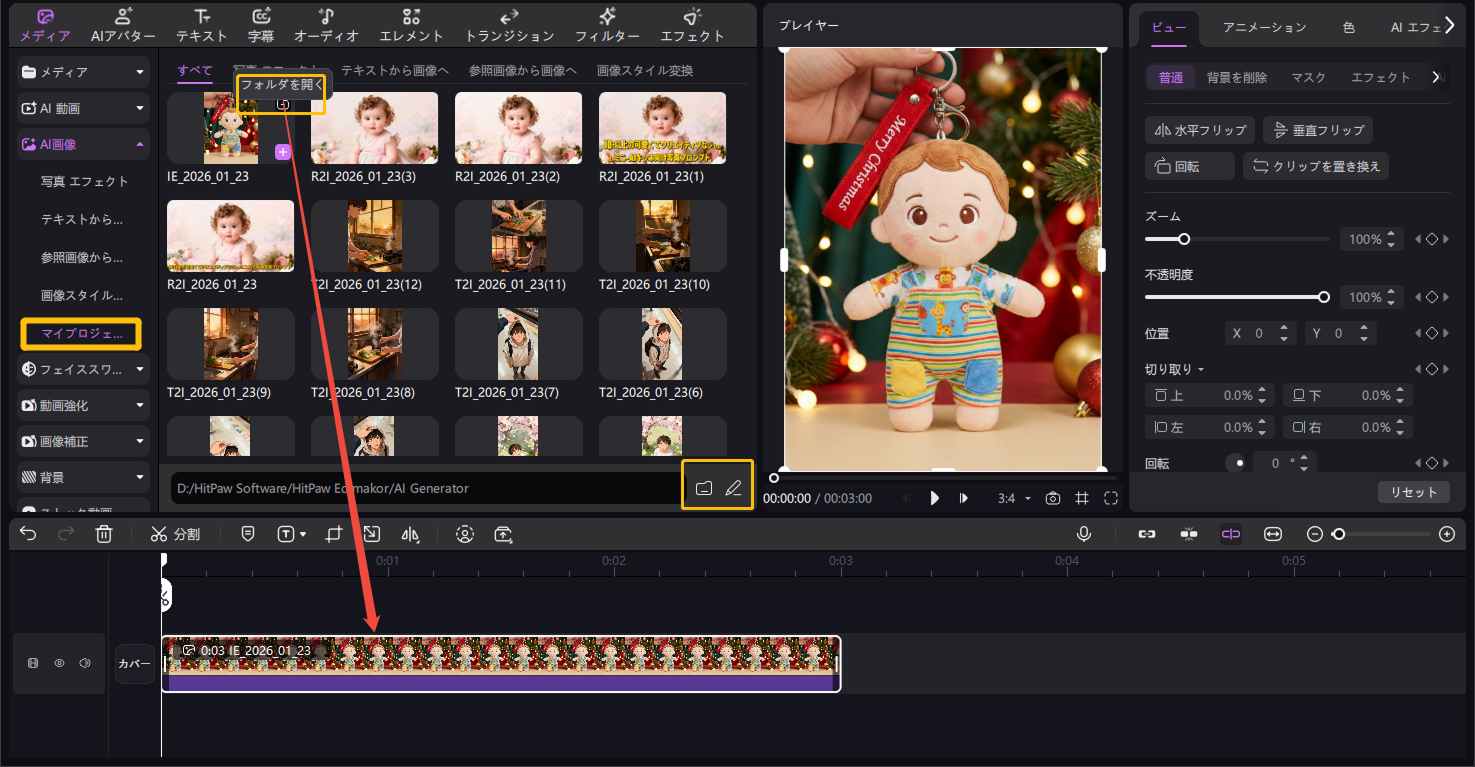This screenshot has height=767, width=1475.
Task: Select the crop tool in timeline toolbar
Action: click(334, 534)
